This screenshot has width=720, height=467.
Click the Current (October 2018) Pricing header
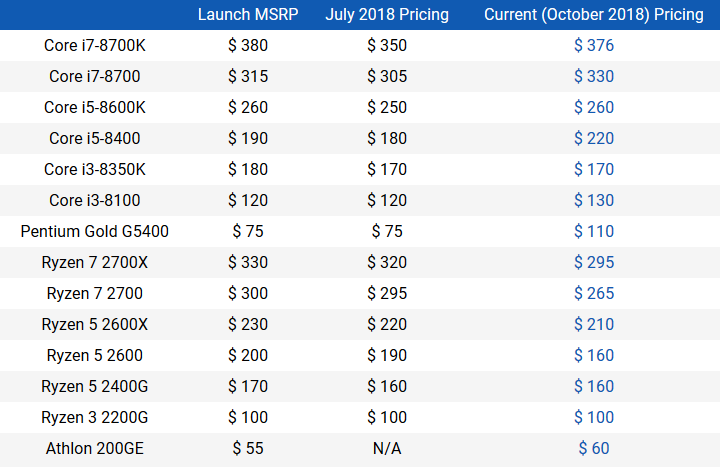(593, 15)
